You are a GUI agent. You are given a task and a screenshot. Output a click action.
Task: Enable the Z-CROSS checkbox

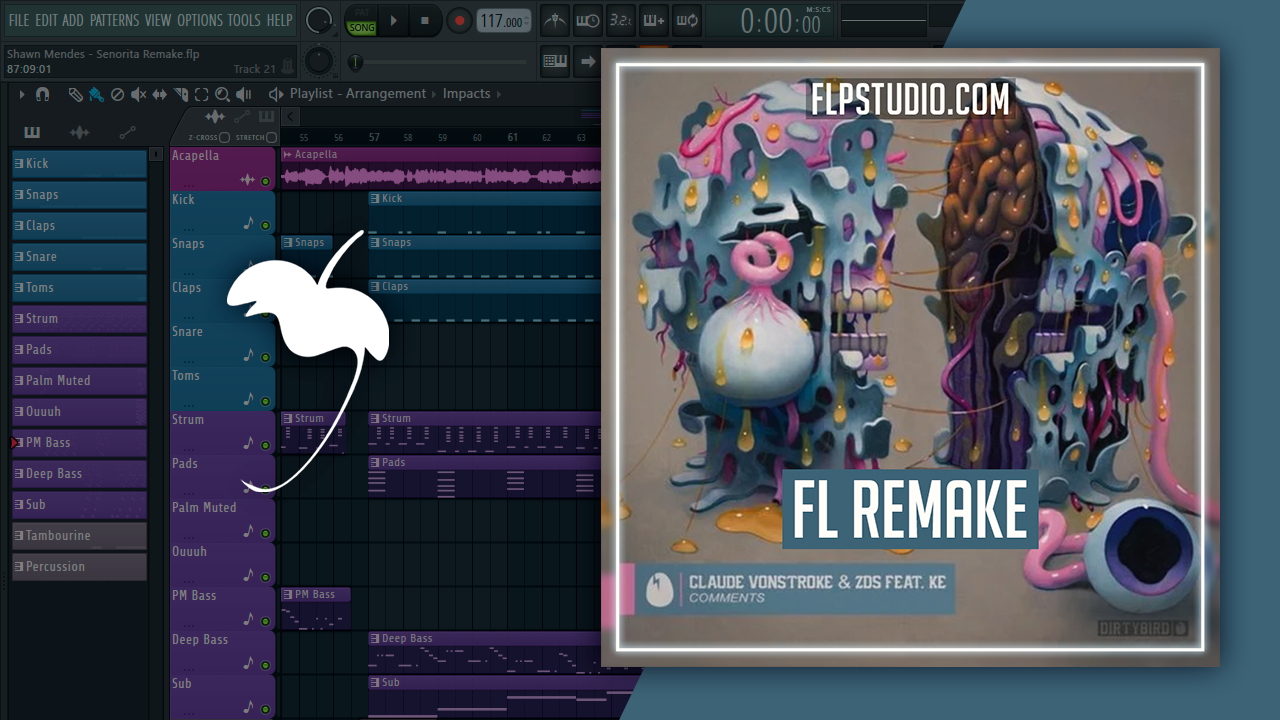tap(225, 138)
